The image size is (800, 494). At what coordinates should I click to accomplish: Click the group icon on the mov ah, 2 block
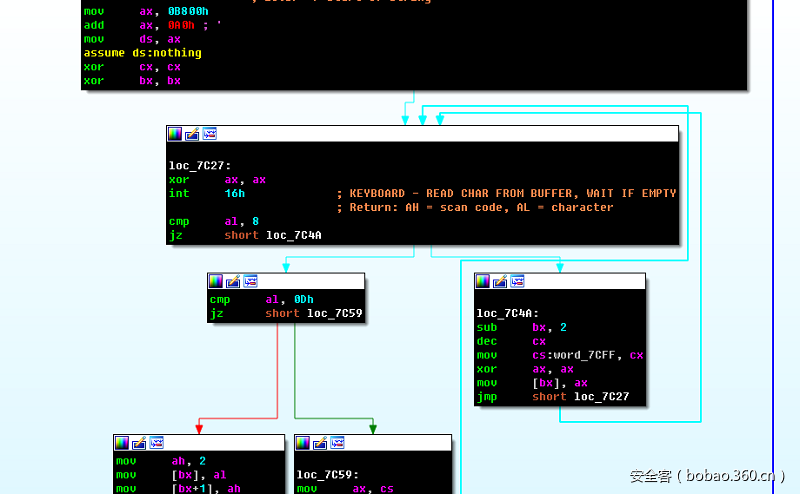click(157, 444)
